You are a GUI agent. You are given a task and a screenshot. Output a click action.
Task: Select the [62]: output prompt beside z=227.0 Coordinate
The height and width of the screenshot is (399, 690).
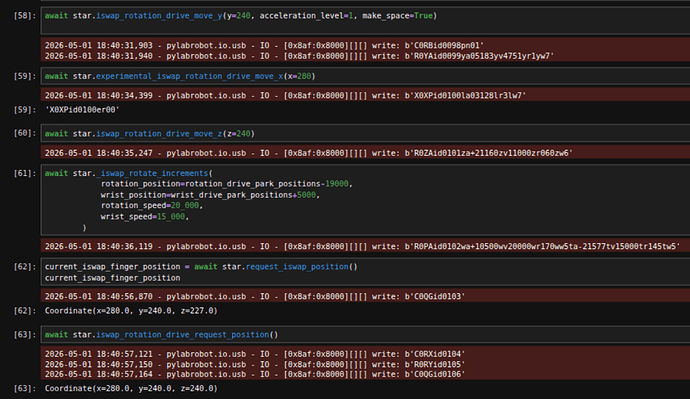[25, 311]
